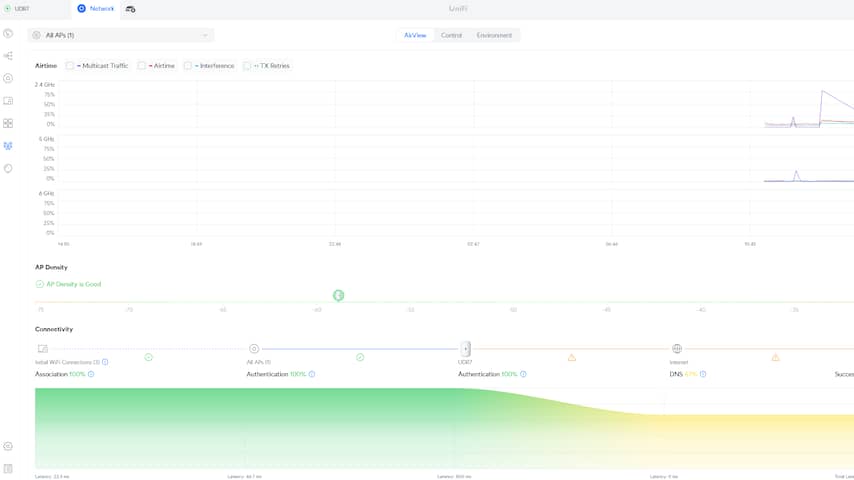Open the highlighted Radios icon in the sidebar

[x=8, y=146]
